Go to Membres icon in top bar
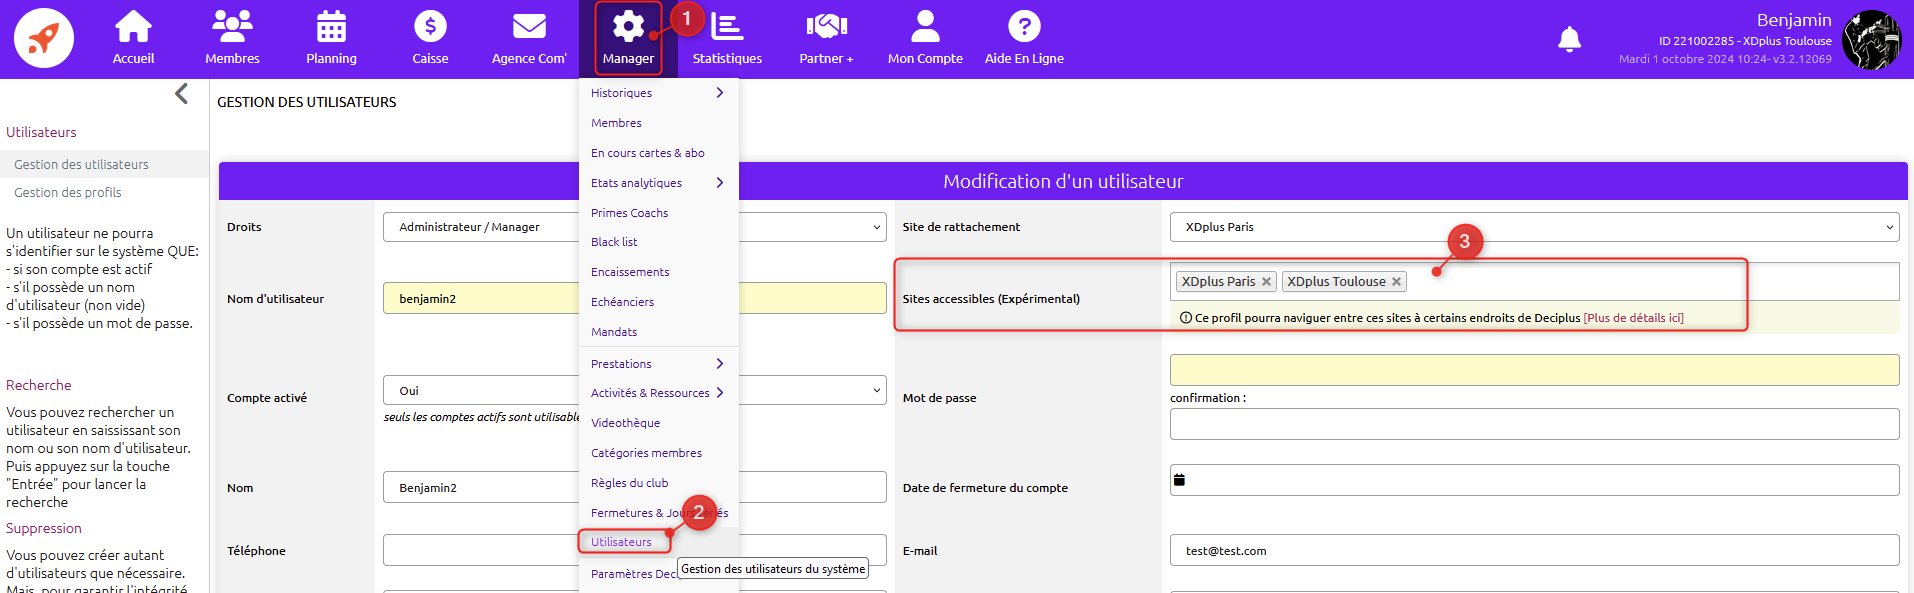The width and height of the screenshot is (1914, 593). pyautogui.click(x=232, y=27)
